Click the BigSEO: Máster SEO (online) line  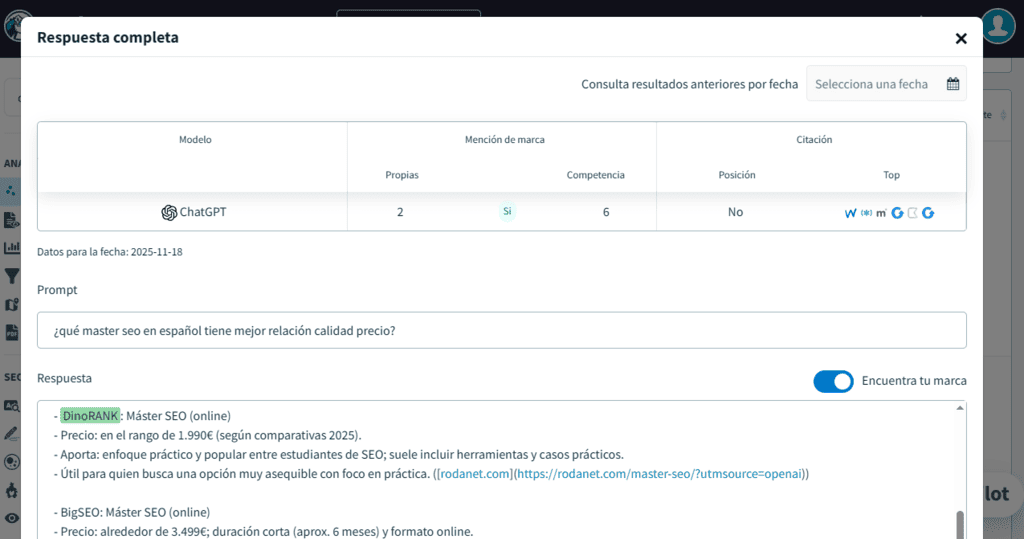132,512
